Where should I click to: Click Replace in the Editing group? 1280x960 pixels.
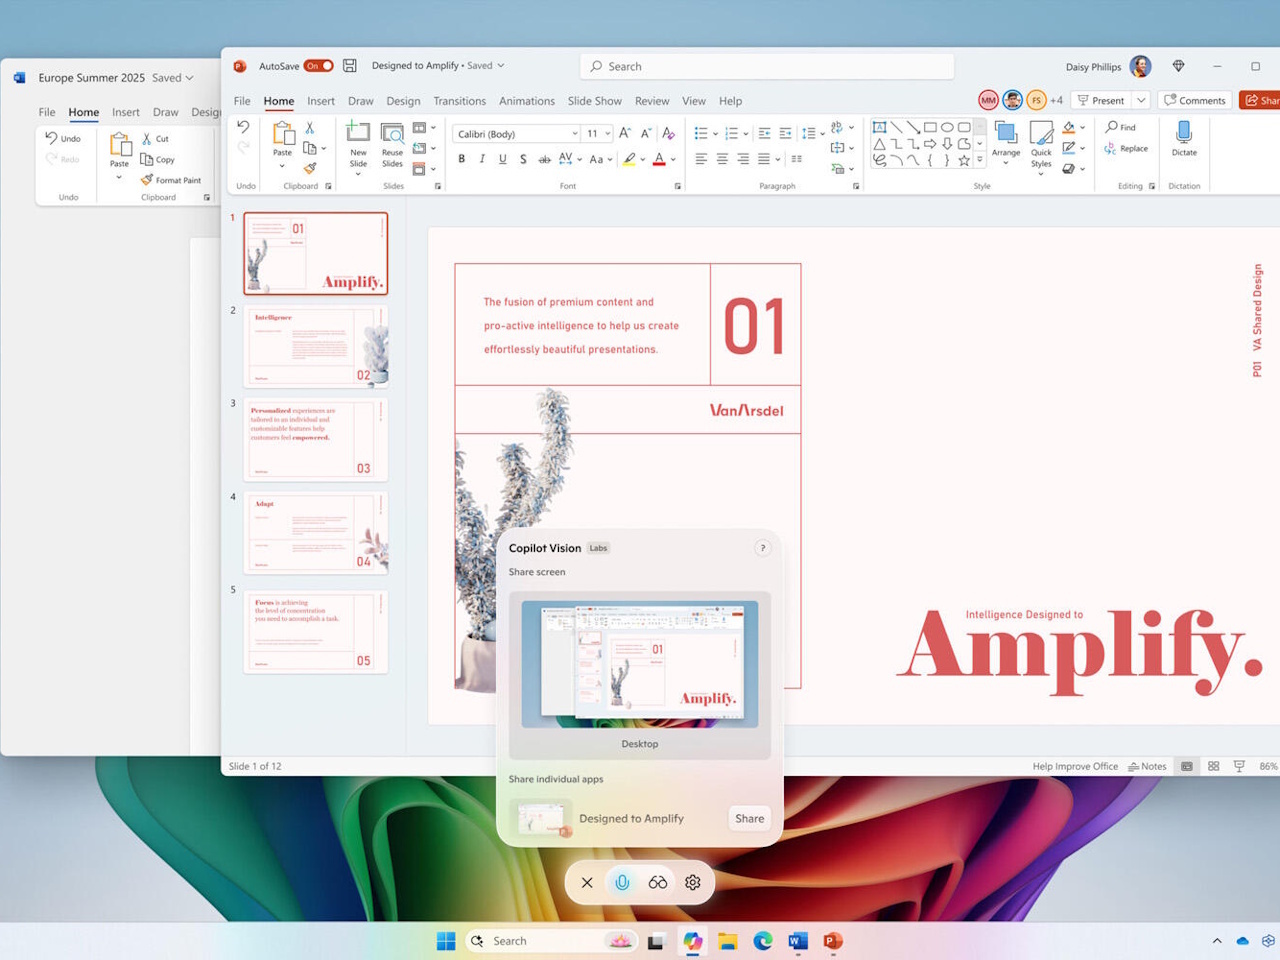(x=1126, y=148)
